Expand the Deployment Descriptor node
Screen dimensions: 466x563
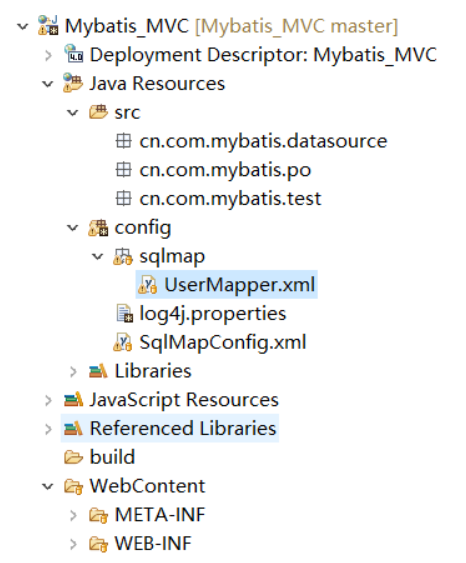(x=48, y=55)
